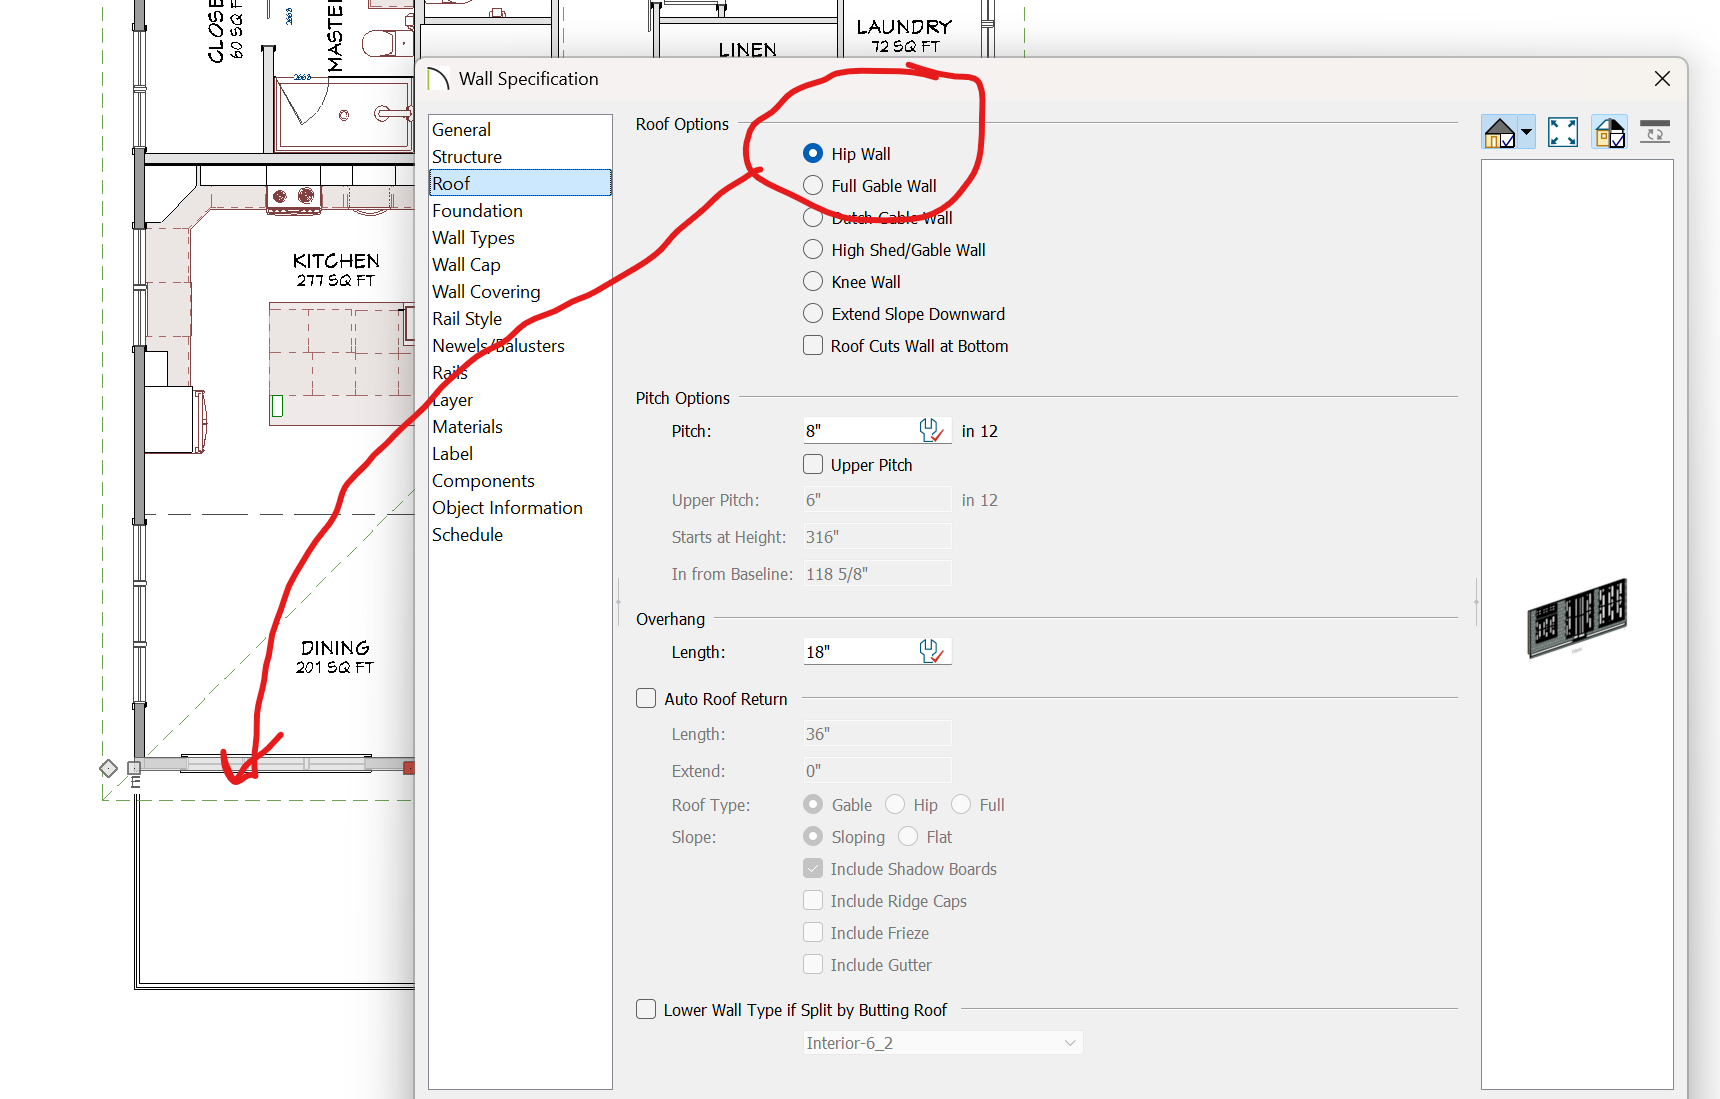Click the wall 3D preview thumbnail
The image size is (1720, 1099).
pos(1577,617)
